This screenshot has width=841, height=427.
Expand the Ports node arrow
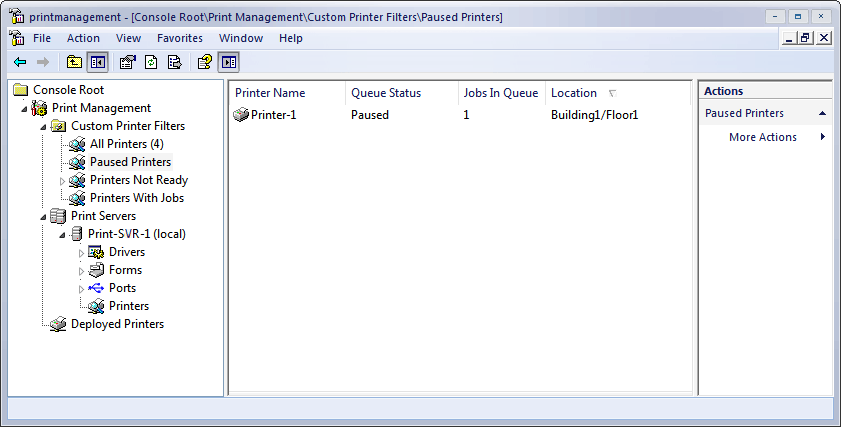[x=82, y=289]
